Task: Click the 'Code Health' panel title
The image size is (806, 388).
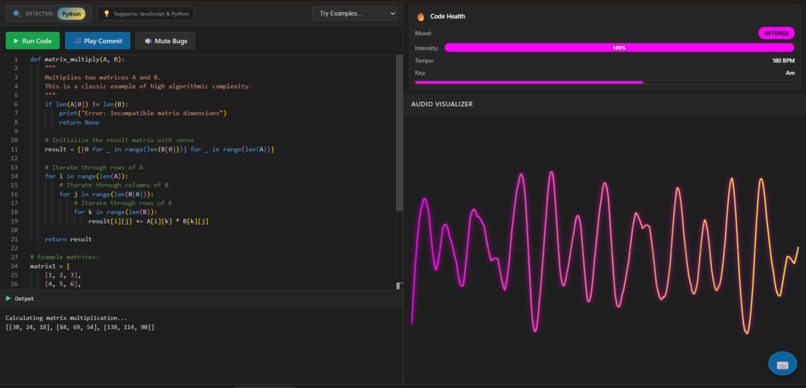Action: point(447,16)
